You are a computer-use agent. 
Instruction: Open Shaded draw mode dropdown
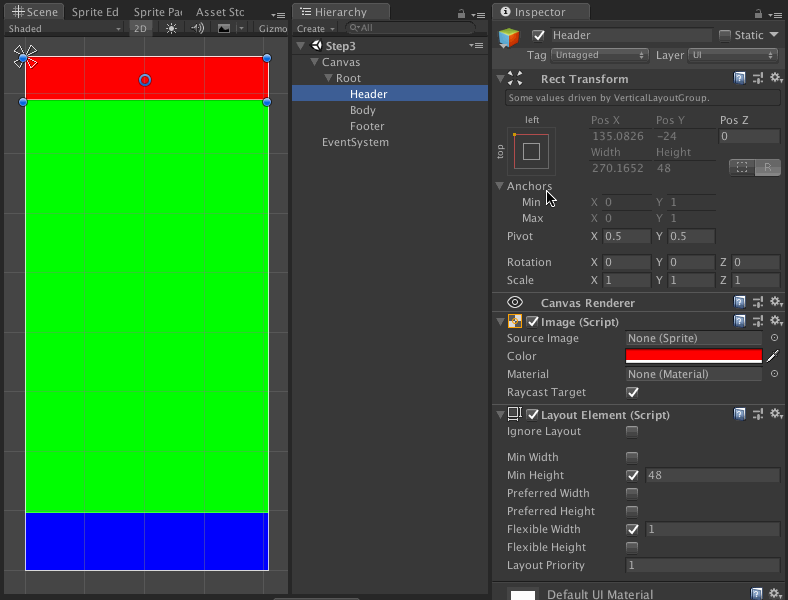(64, 29)
